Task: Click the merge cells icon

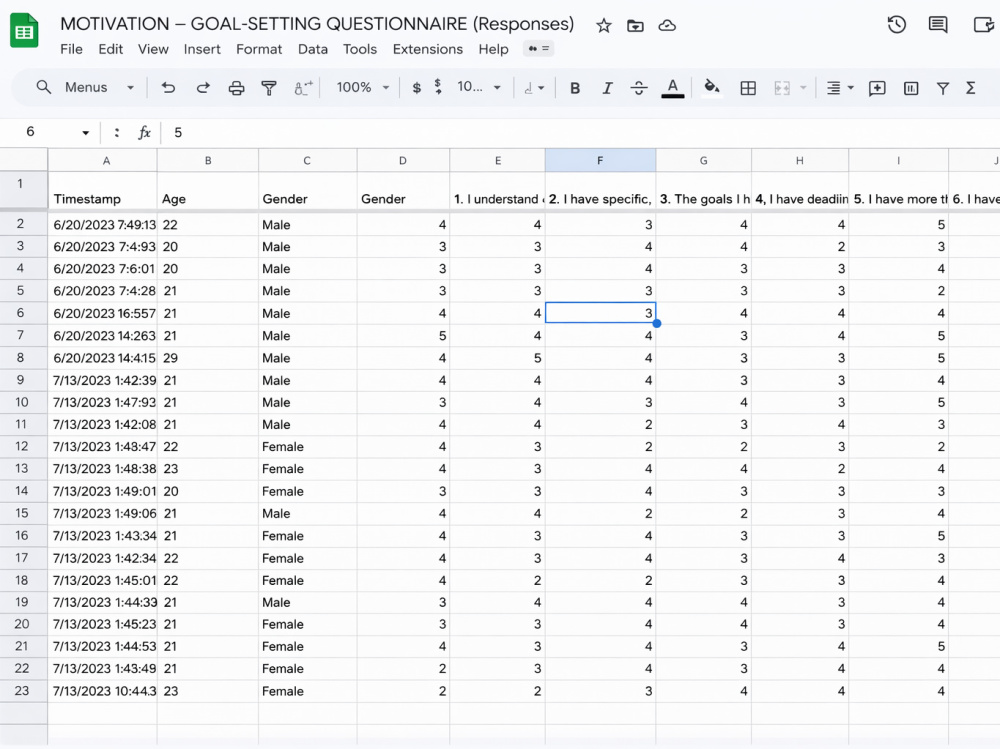Action: point(782,88)
